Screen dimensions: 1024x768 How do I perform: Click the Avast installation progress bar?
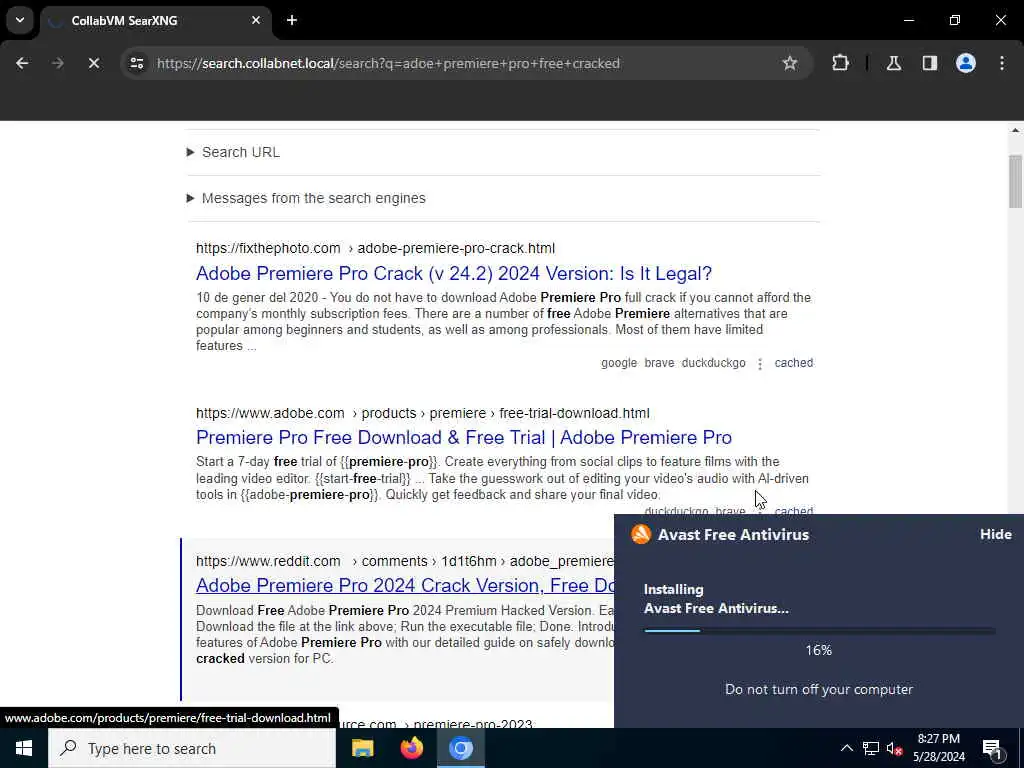click(819, 631)
